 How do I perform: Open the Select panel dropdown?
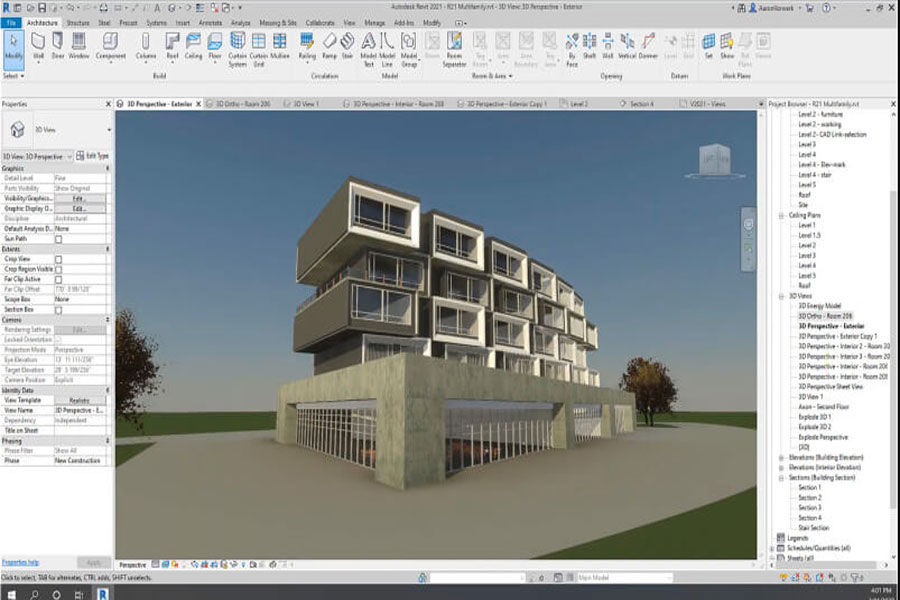[14, 76]
